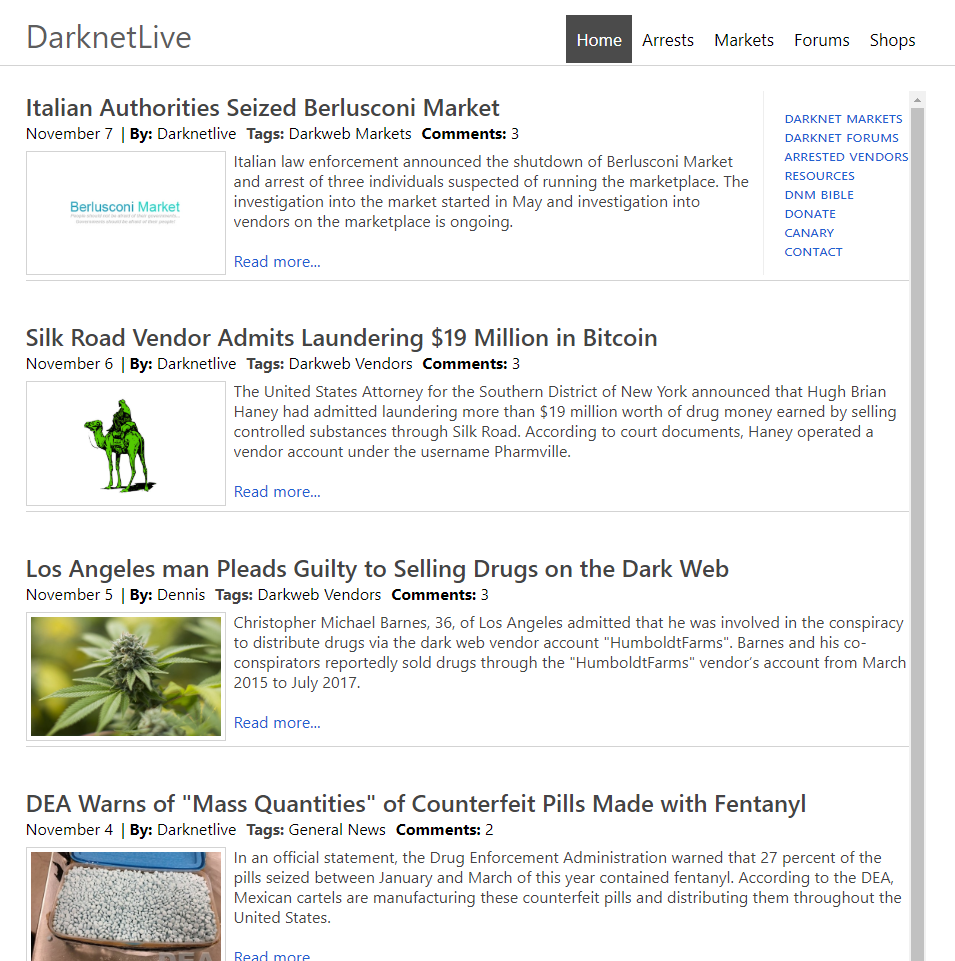Select the Home nav tab
Viewport: 955px width, 961px height.
[x=599, y=39]
